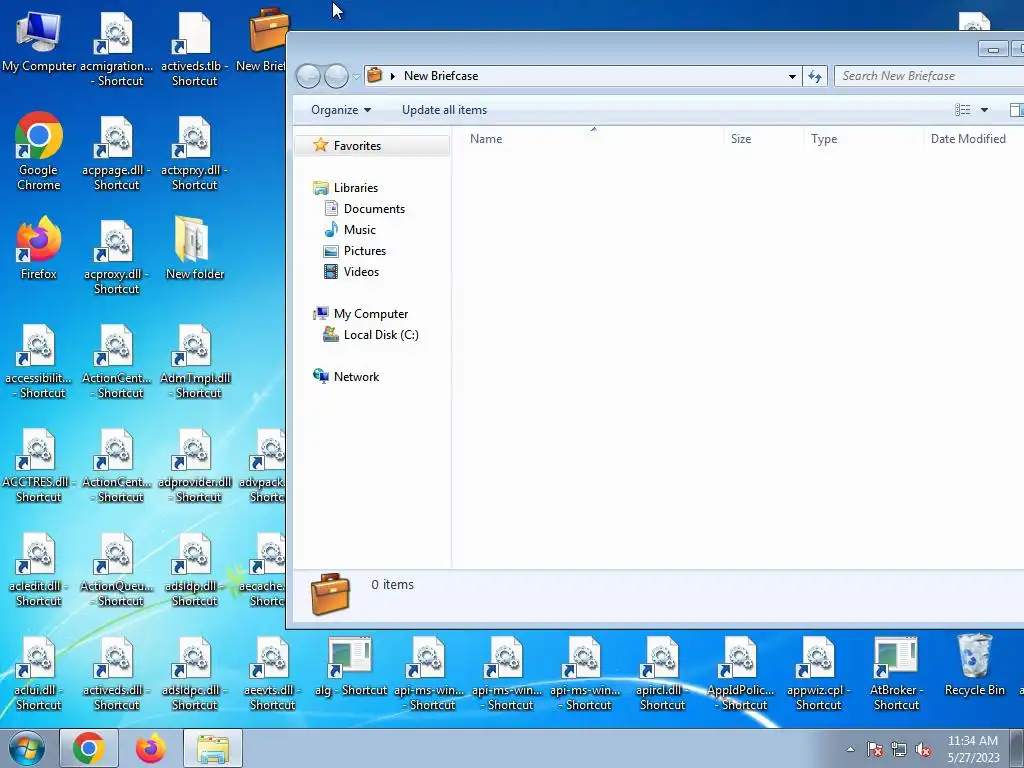Image resolution: width=1024 pixels, height=768 pixels.
Task: Select aeevts.dll Shortcut icon
Action: (x=272, y=673)
